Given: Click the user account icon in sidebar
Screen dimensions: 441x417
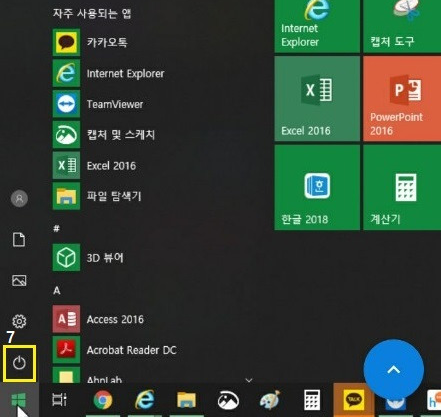Looking at the screenshot, I should (19, 199).
